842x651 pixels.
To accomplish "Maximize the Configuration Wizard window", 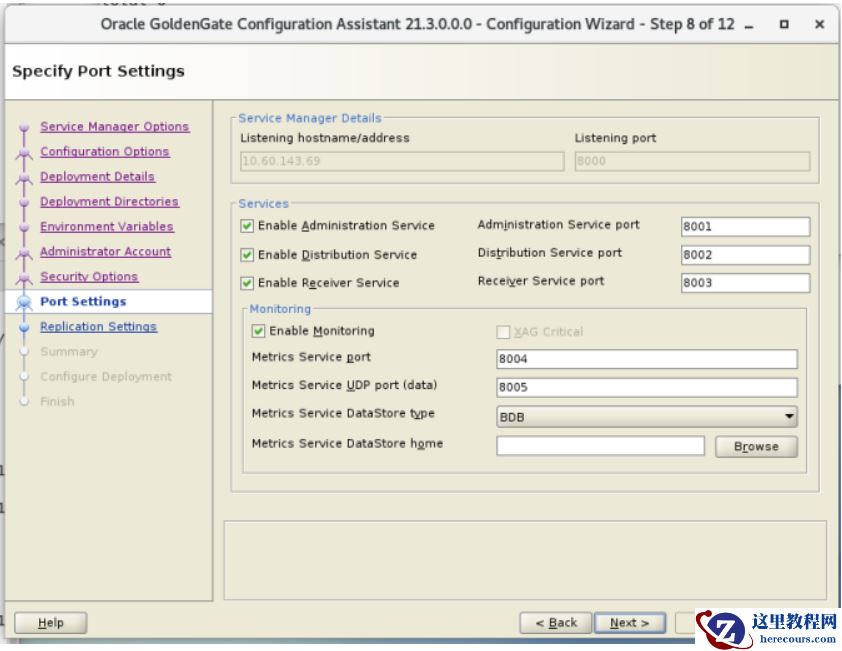I will 784,25.
